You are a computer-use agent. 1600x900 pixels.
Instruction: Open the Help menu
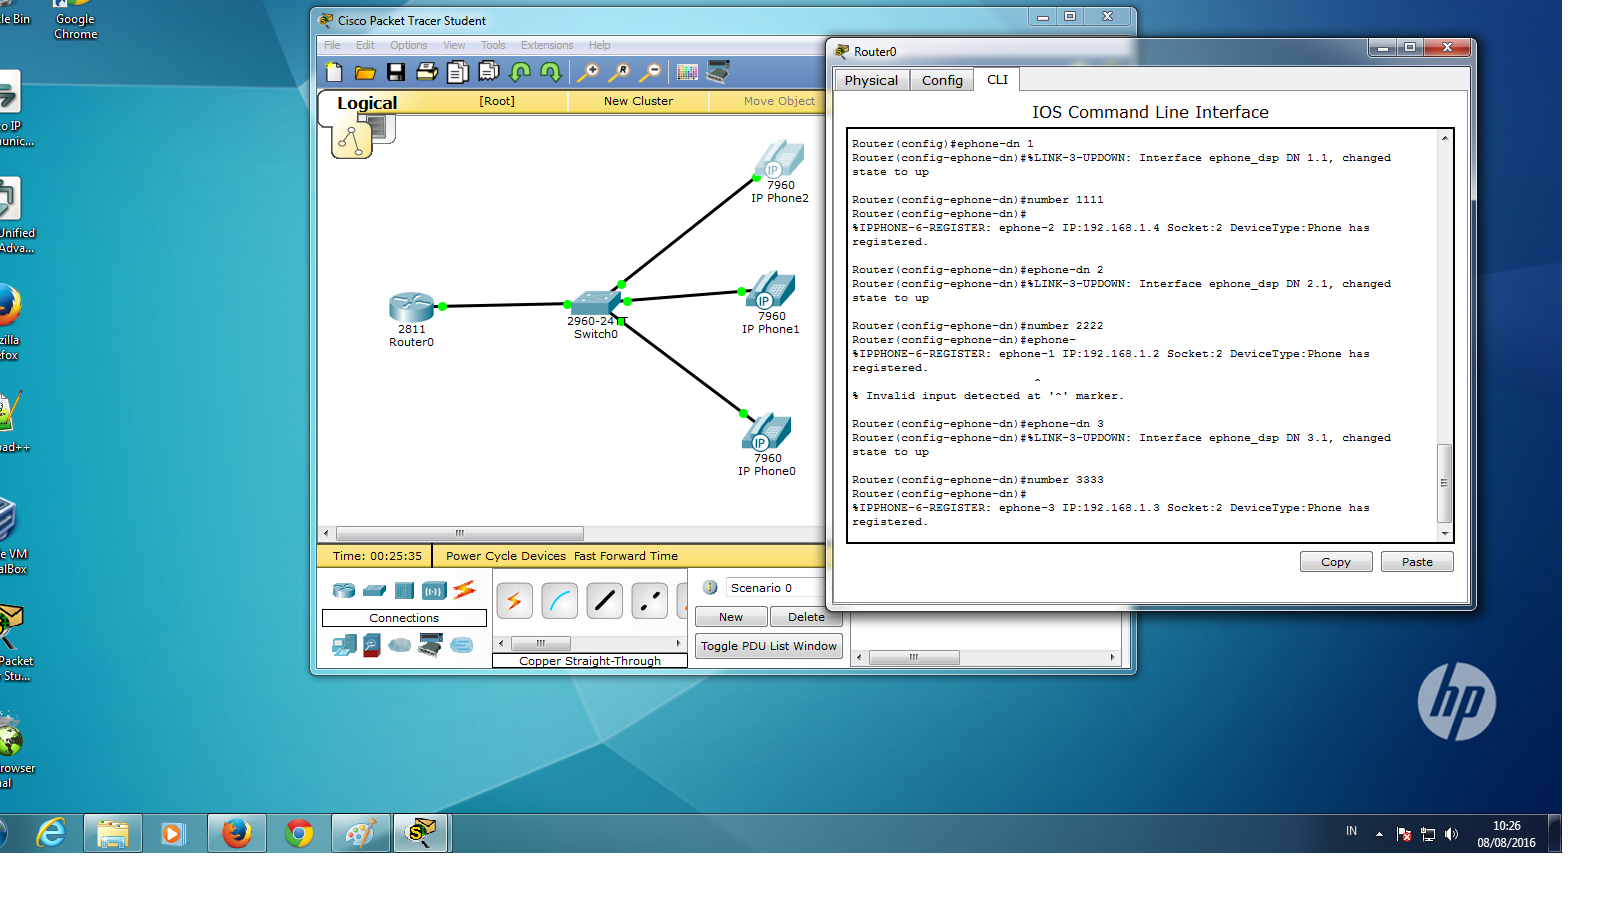tap(599, 45)
